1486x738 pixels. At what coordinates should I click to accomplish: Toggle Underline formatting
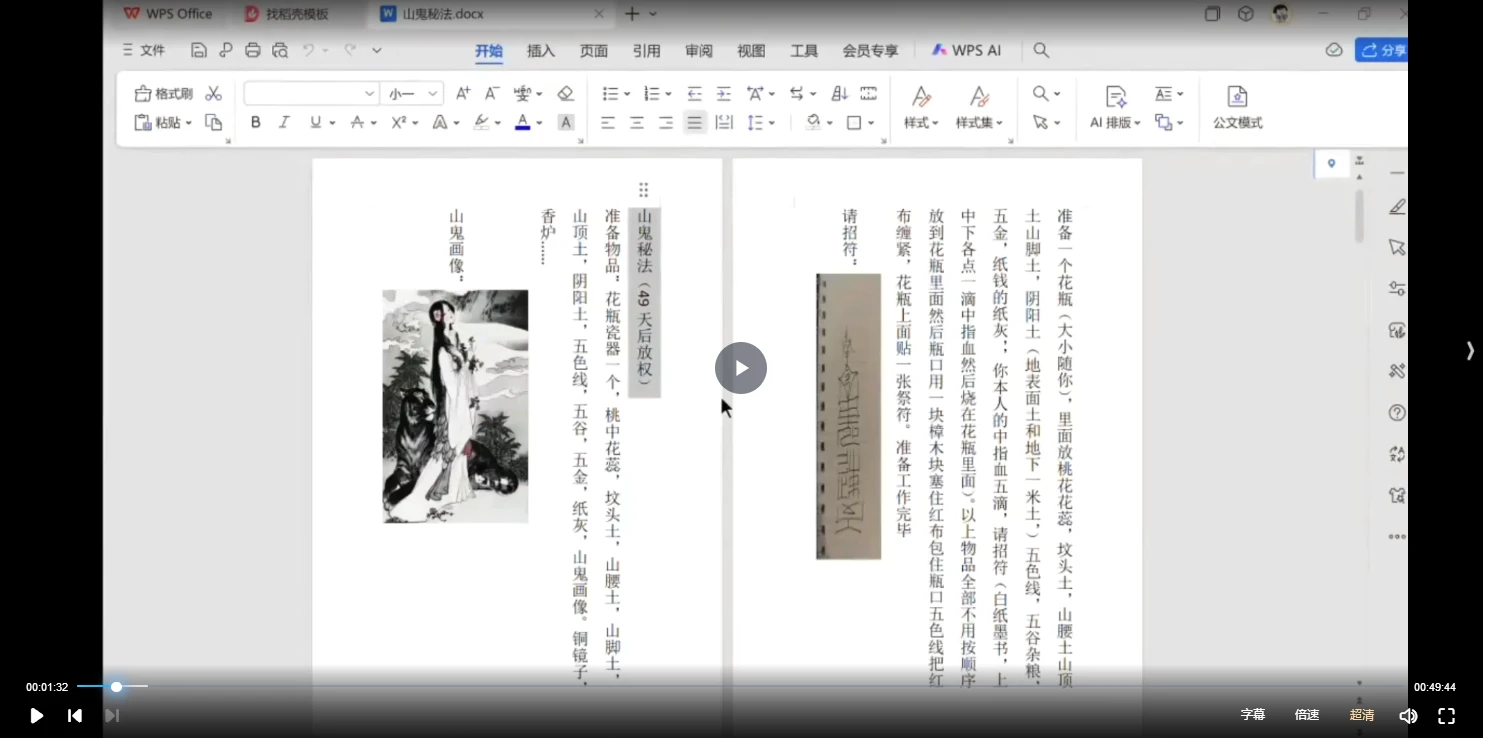pyautogui.click(x=316, y=122)
